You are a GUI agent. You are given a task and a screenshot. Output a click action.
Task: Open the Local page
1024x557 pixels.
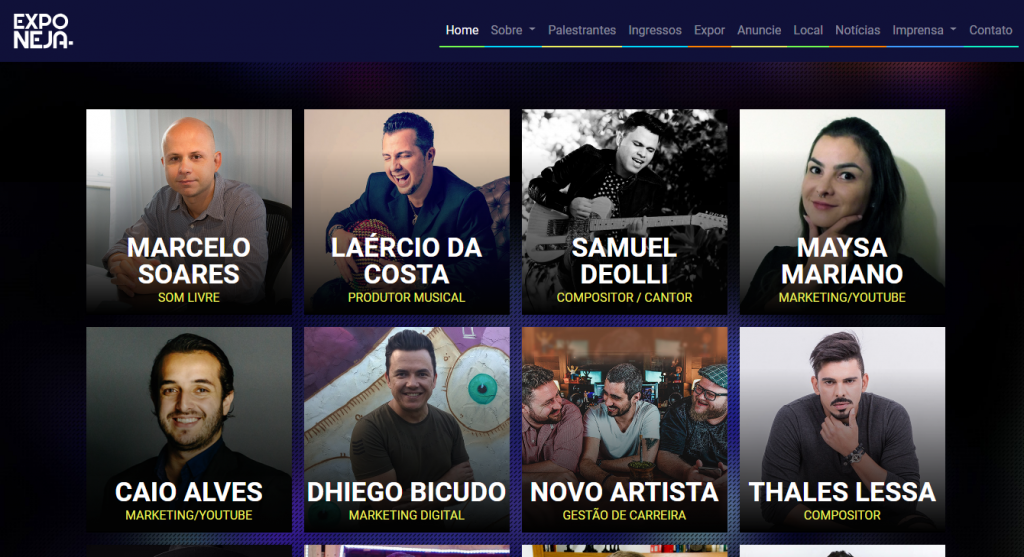click(x=808, y=30)
